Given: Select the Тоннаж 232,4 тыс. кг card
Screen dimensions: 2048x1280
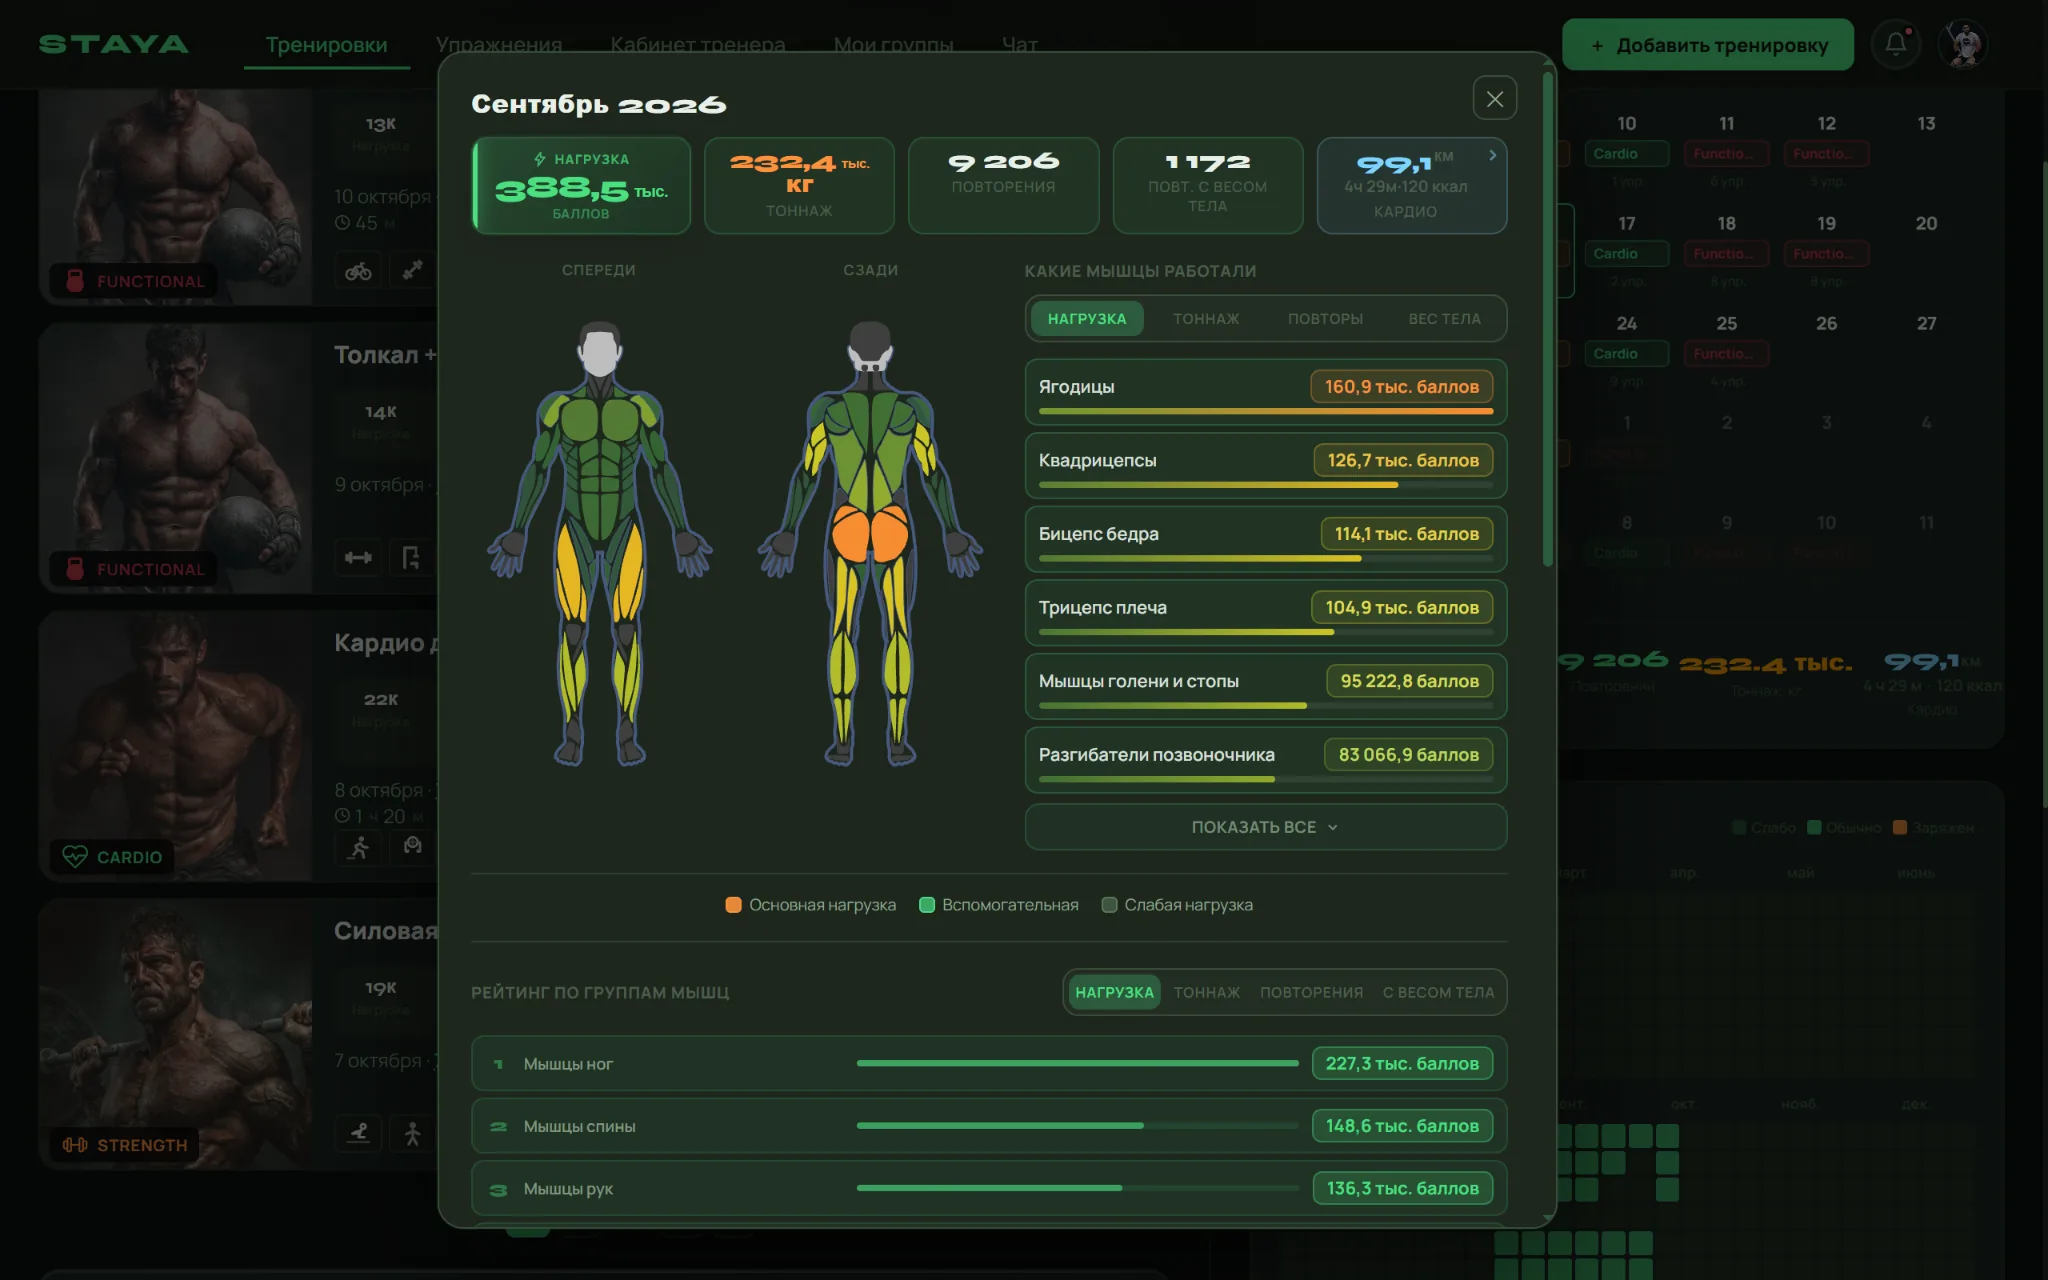Looking at the screenshot, I should tap(799, 186).
